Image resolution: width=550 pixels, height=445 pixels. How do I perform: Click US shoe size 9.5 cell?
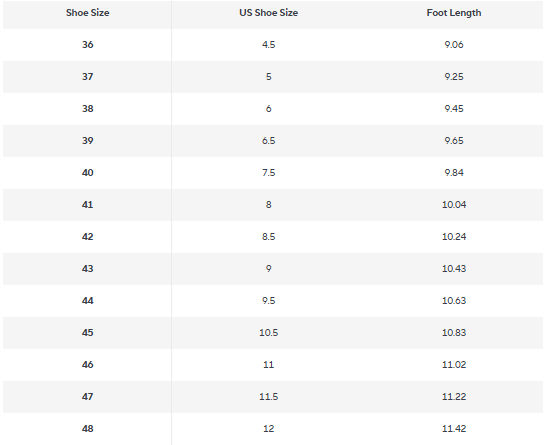coord(269,301)
